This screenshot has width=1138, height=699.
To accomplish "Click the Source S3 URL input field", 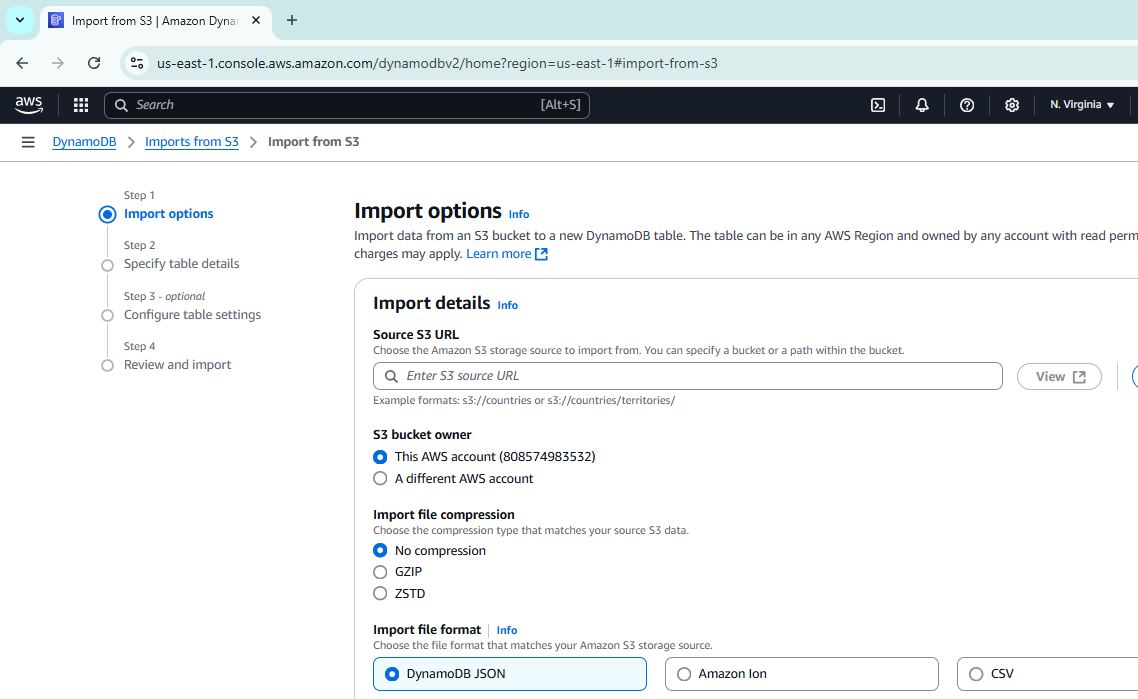I will pyautogui.click(x=687, y=376).
